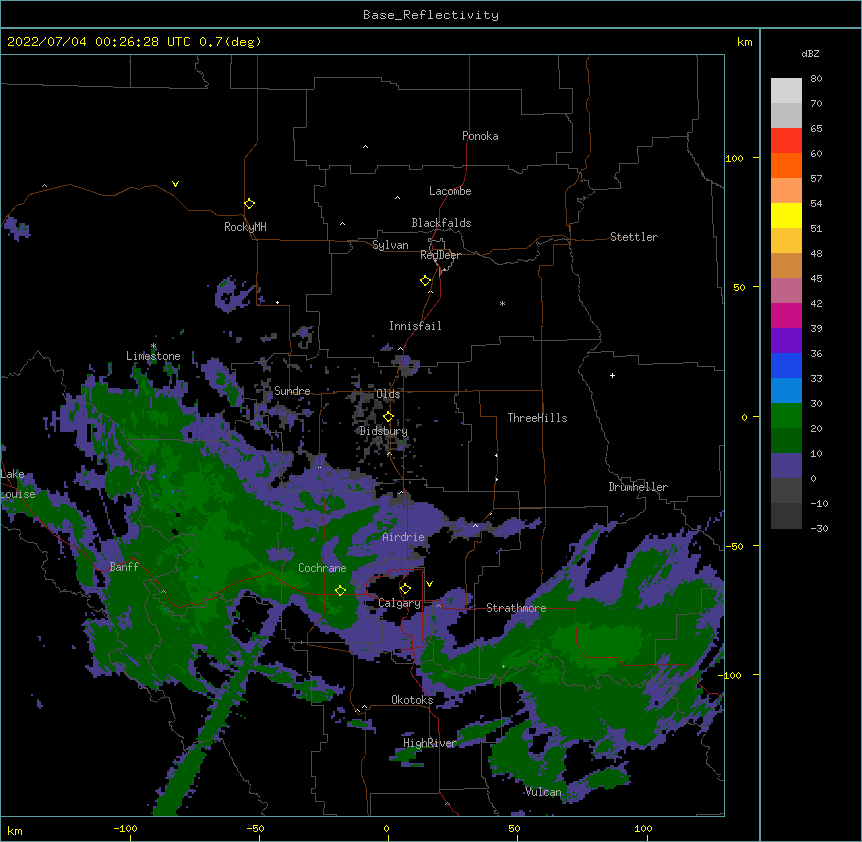
Task: Click the white asterisk marker east of Innisfail
Action: [502, 303]
